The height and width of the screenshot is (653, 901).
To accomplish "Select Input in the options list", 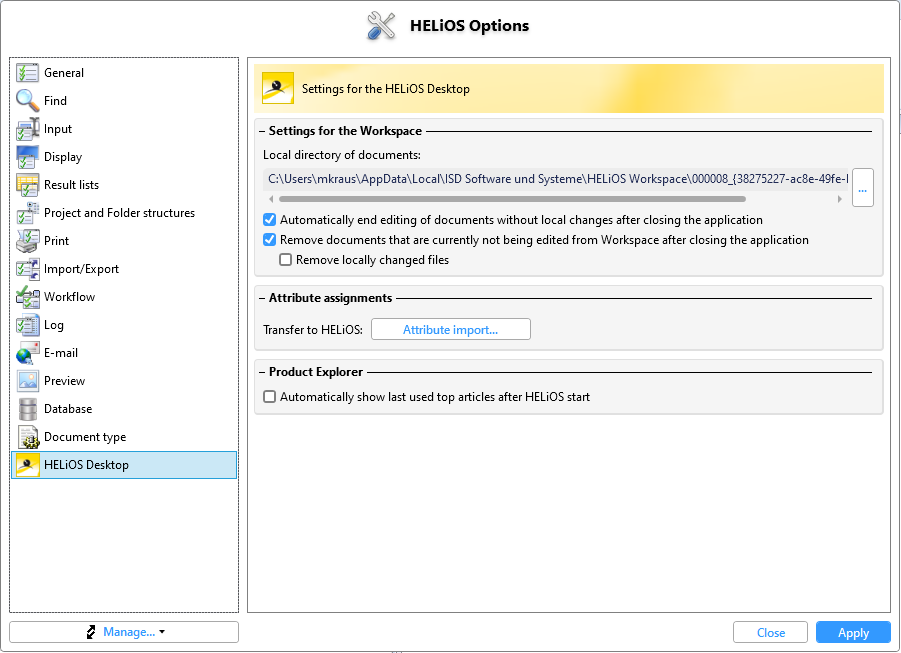I will [124, 129].
